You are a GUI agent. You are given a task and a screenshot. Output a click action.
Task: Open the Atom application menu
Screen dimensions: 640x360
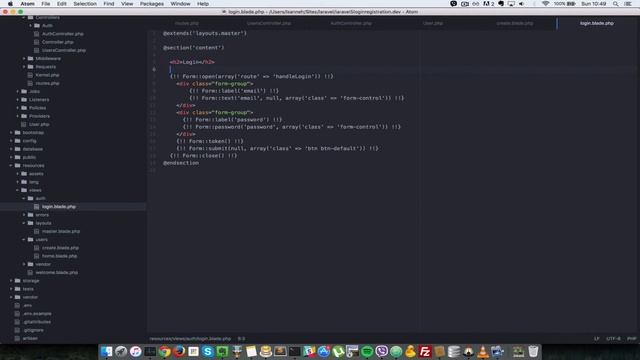click(27, 4)
